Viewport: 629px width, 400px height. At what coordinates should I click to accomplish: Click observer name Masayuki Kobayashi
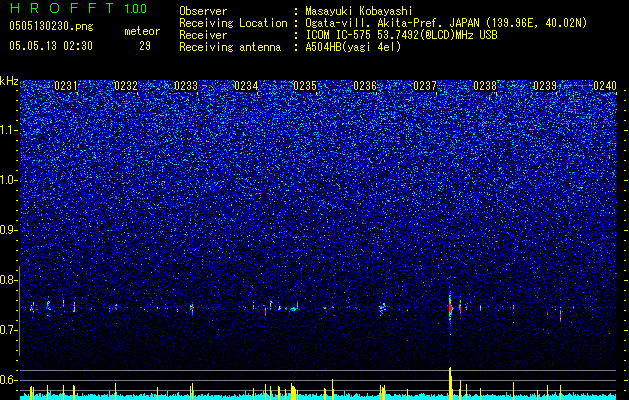pos(359,11)
